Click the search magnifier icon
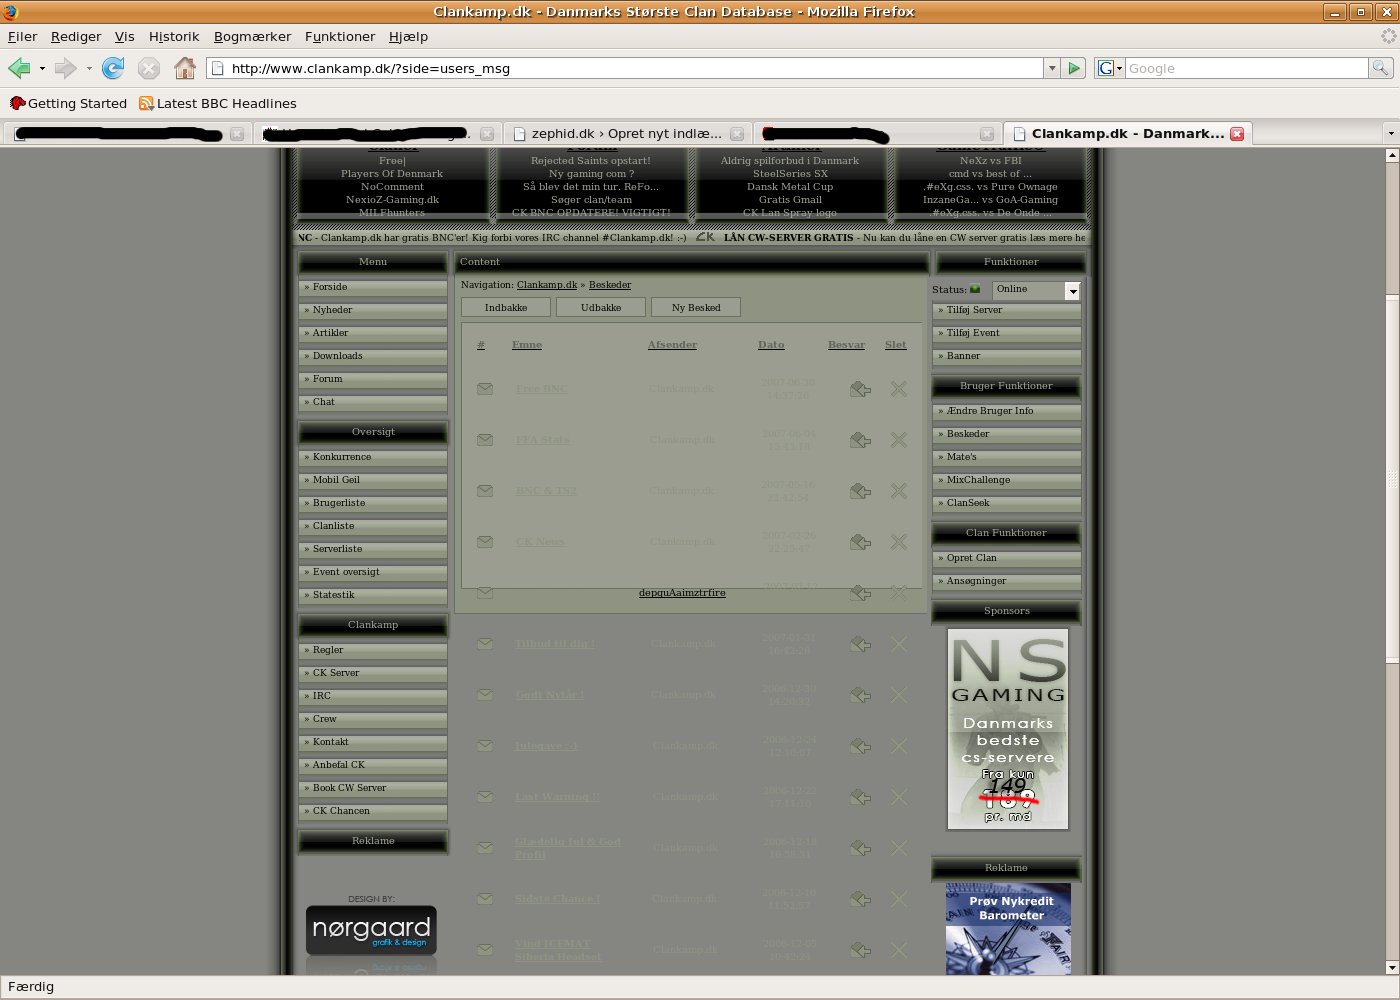 (x=1380, y=68)
